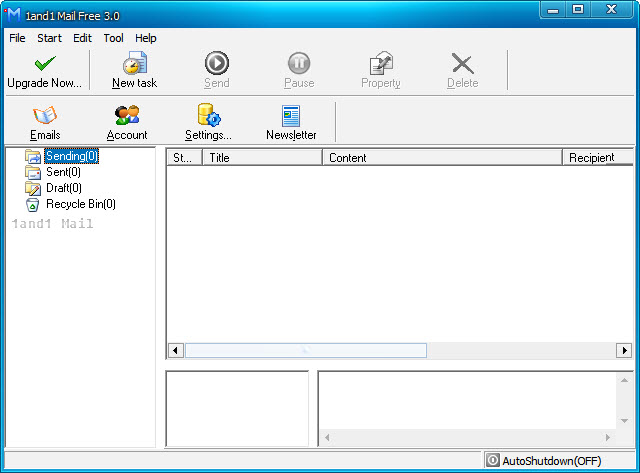
Task: Sort by the St... column header
Action: coord(184,158)
